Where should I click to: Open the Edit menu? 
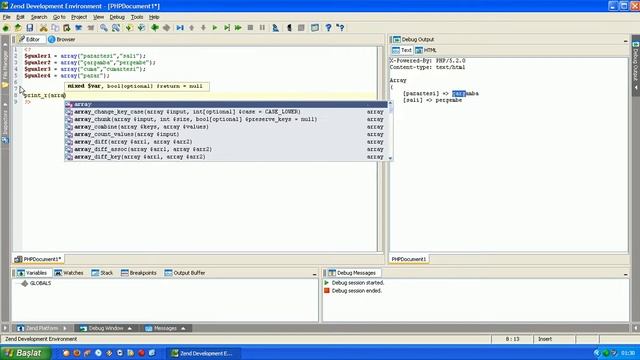20,17
